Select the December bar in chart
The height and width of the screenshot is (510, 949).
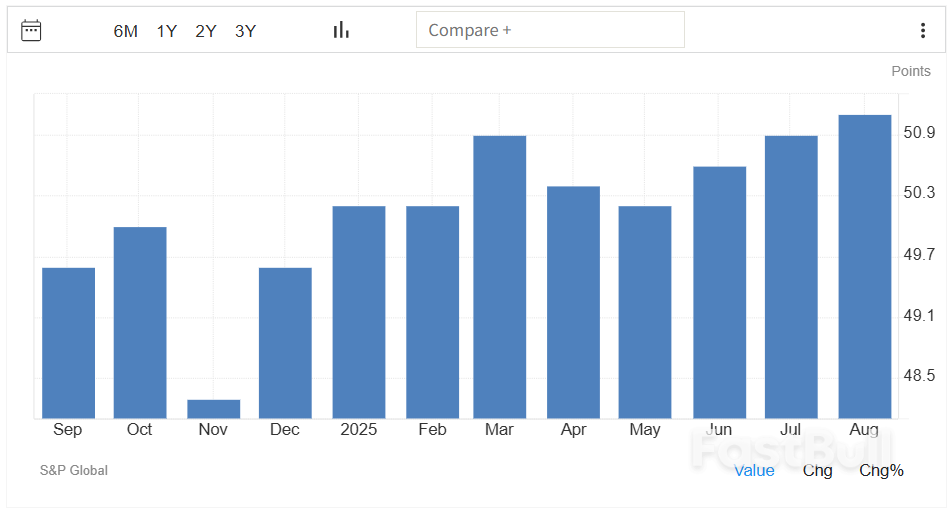pos(285,343)
